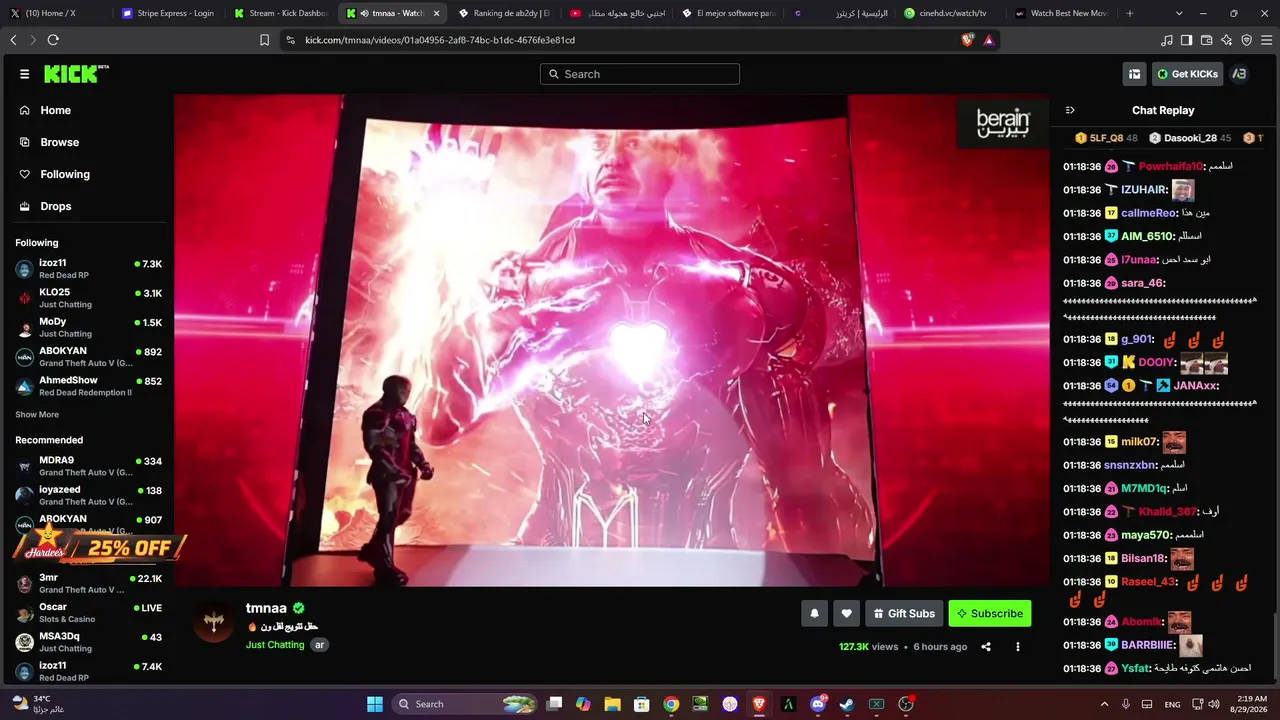
Task: Open Powrhaifa10's chat profile
Action: tap(1170, 166)
